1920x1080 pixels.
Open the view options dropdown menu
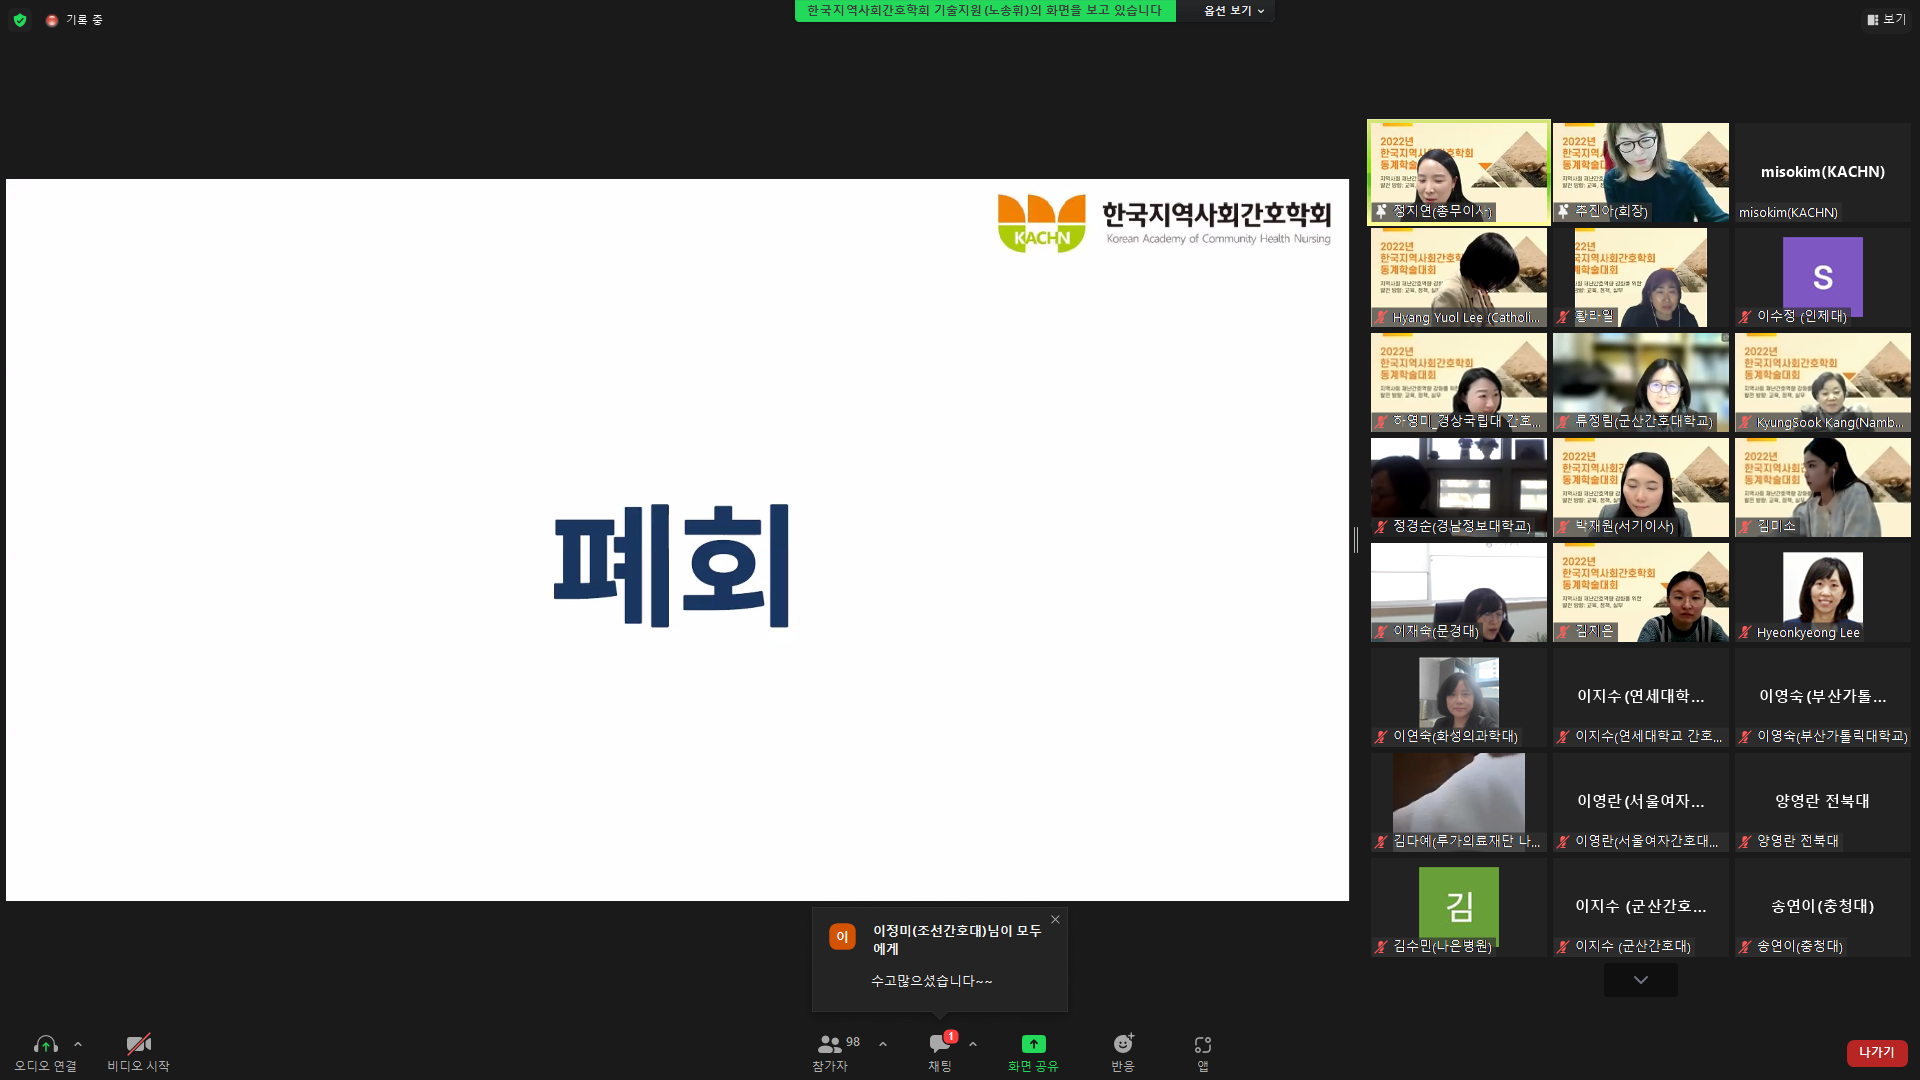(x=1234, y=11)
